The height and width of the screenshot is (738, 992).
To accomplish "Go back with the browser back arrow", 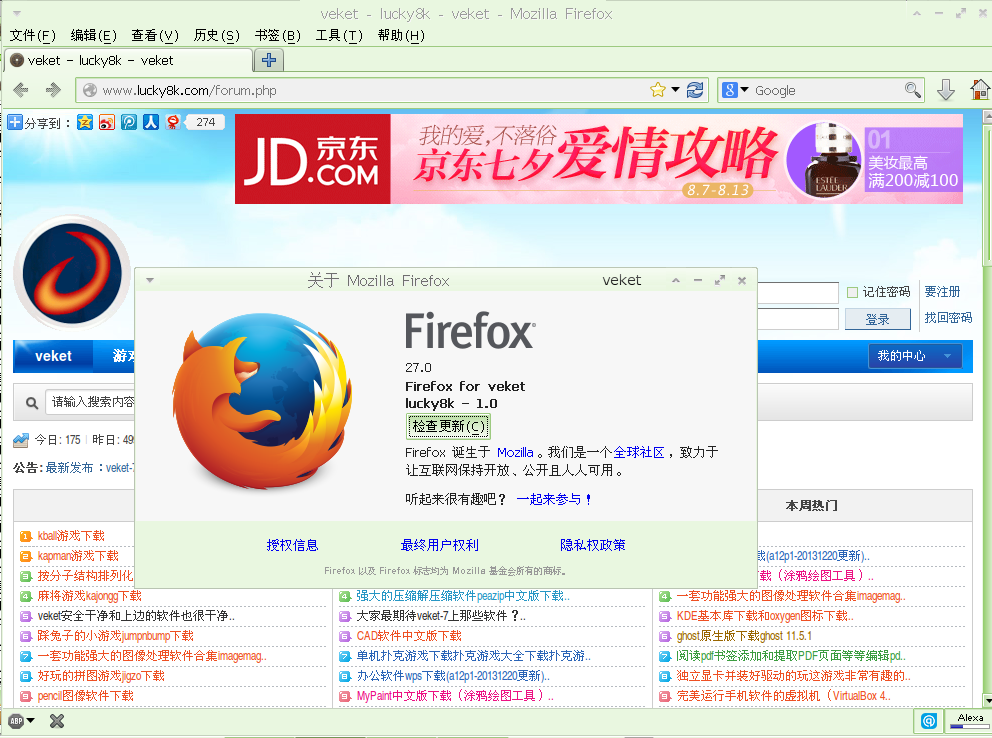I will click(21, 90).
